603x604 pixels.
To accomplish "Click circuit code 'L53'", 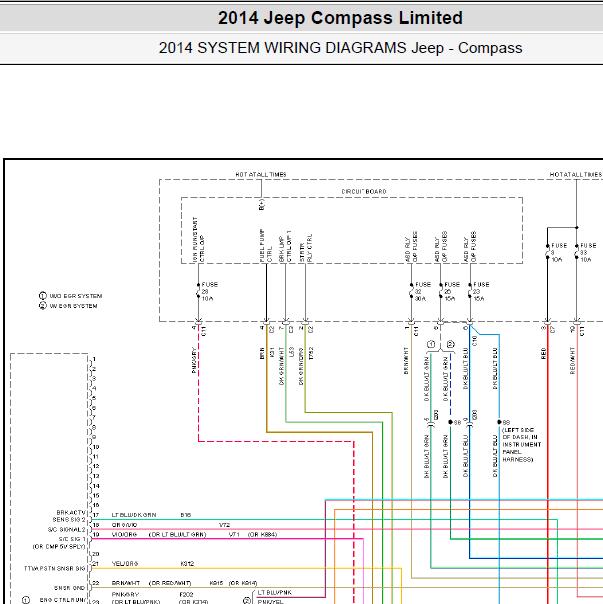I will click(x=291, y=352).
